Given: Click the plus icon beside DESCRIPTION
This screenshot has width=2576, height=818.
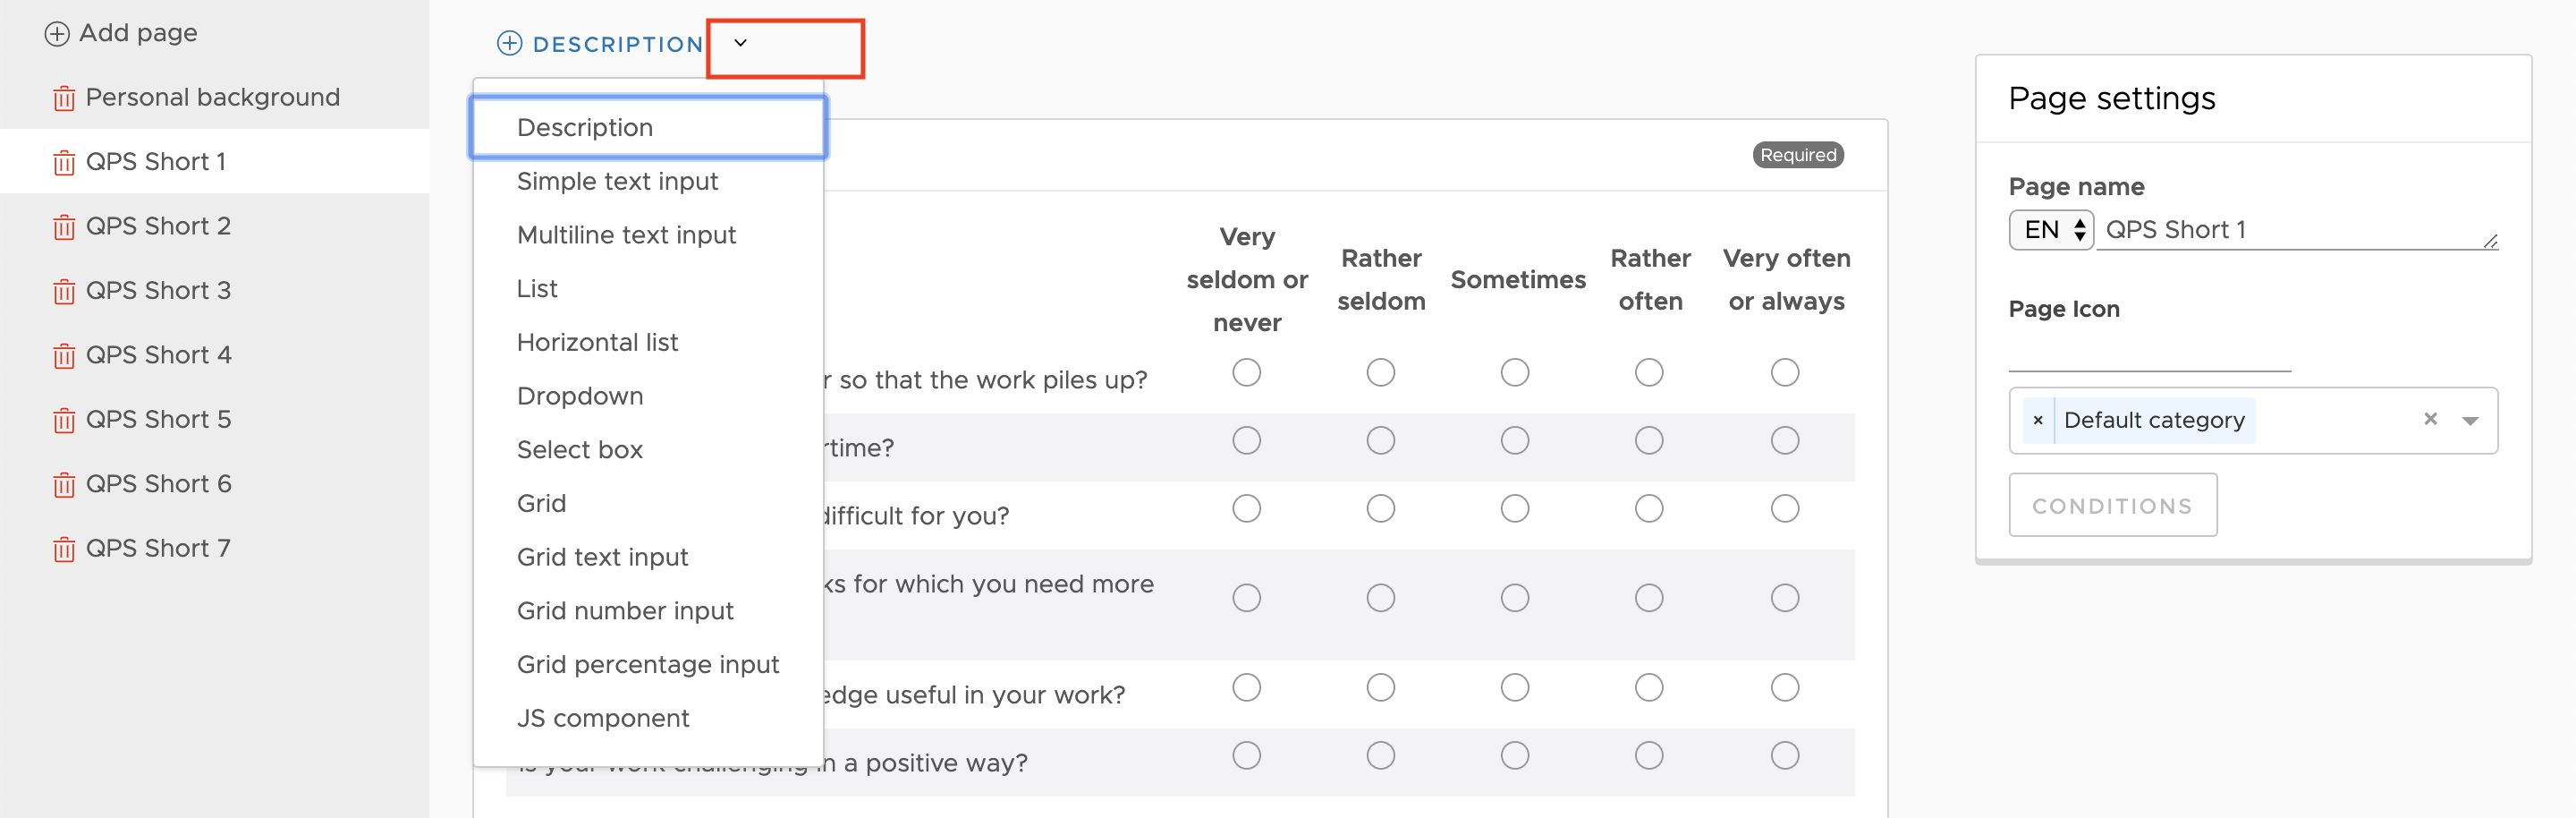Looking at the screenshot, I should pos(510,43).
